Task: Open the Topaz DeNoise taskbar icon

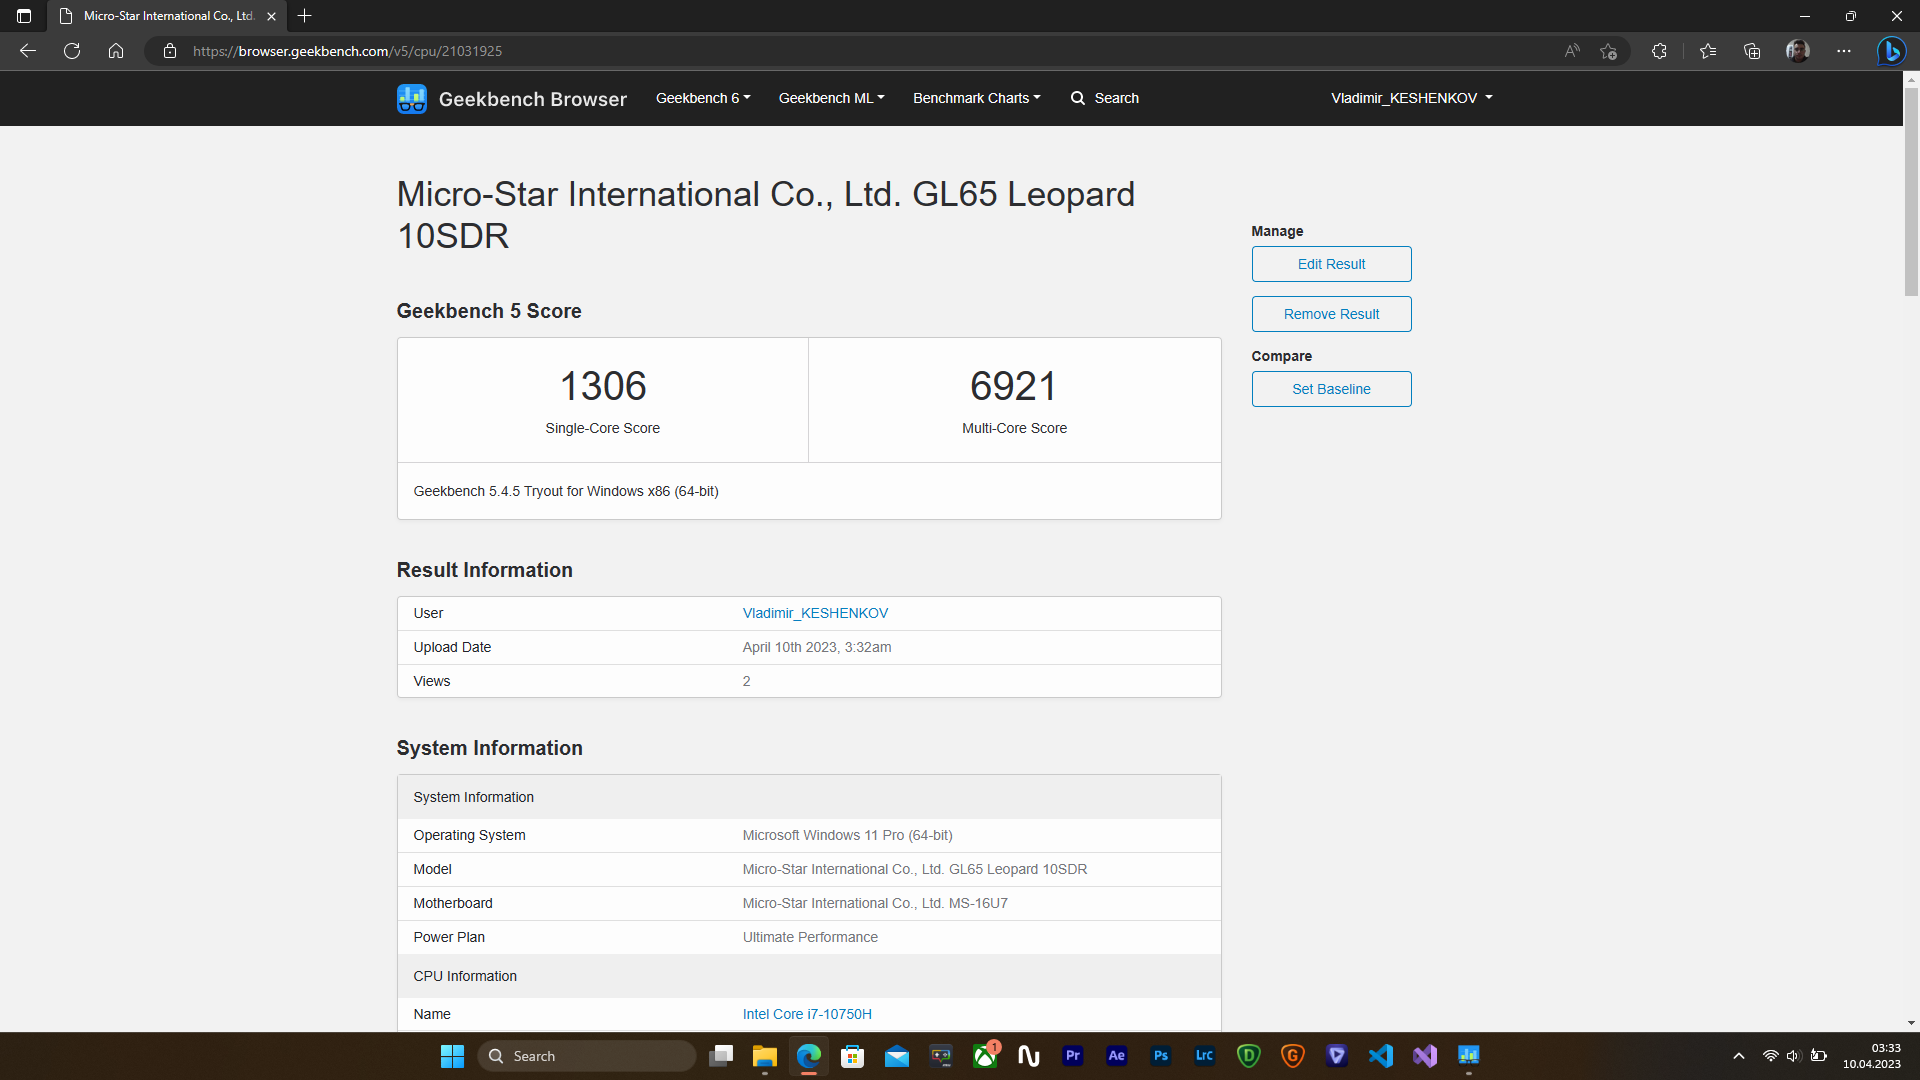Action: 1249,1056
